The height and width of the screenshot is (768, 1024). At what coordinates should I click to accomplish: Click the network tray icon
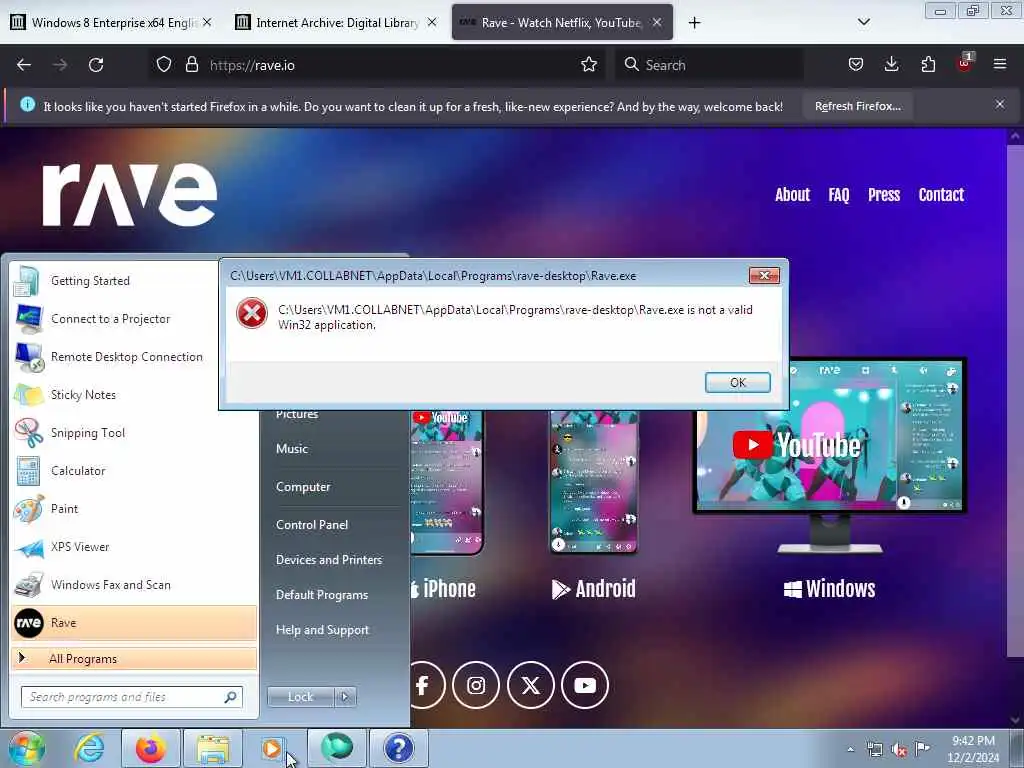(874, 750)
